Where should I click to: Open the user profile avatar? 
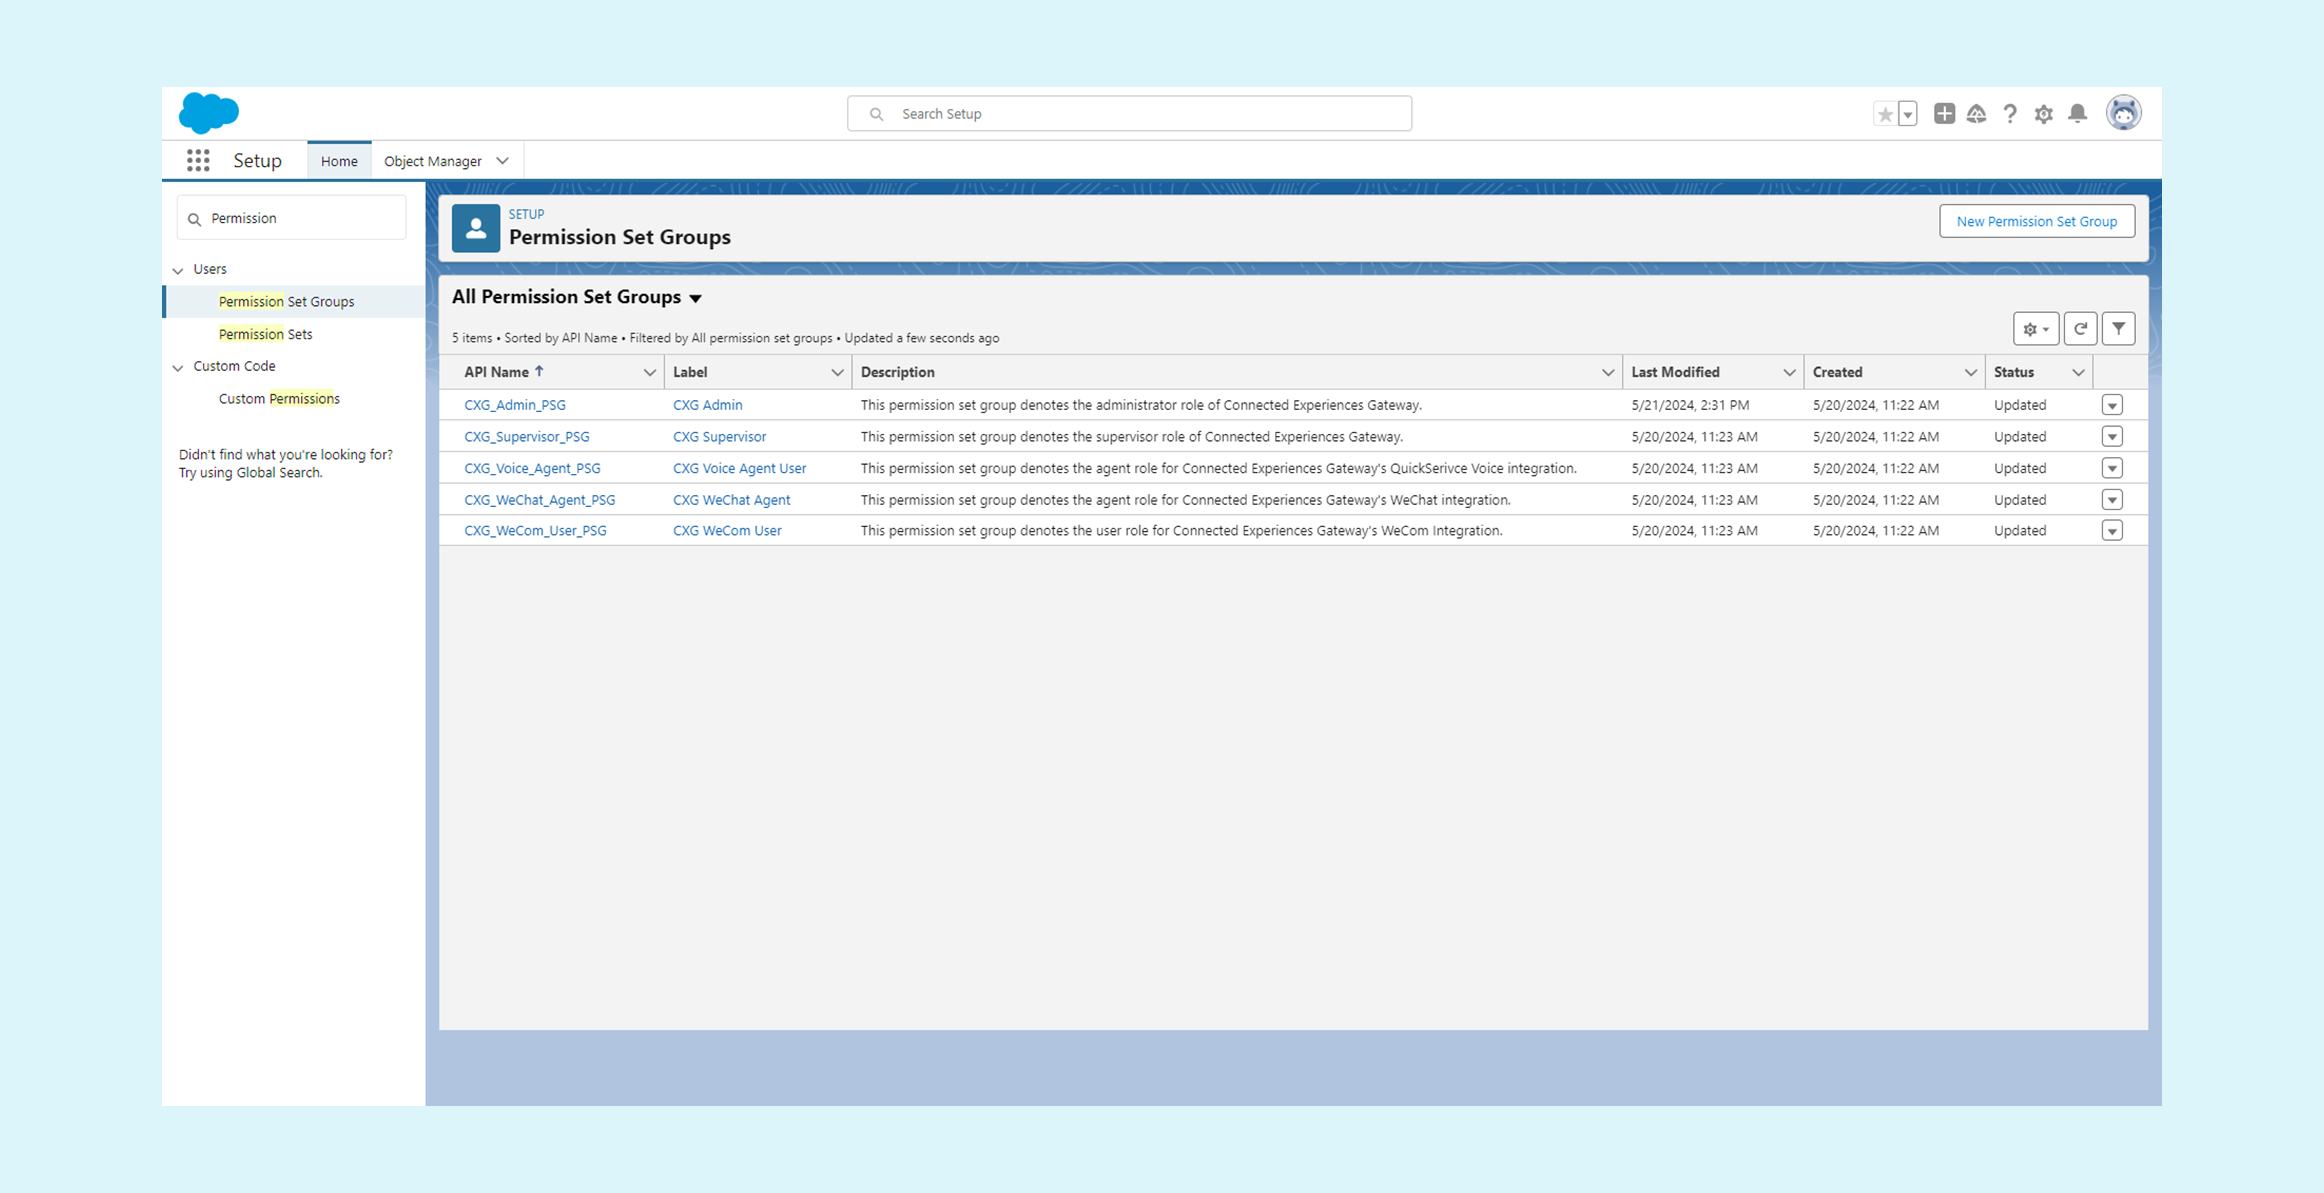click(x=2123, y=113)
